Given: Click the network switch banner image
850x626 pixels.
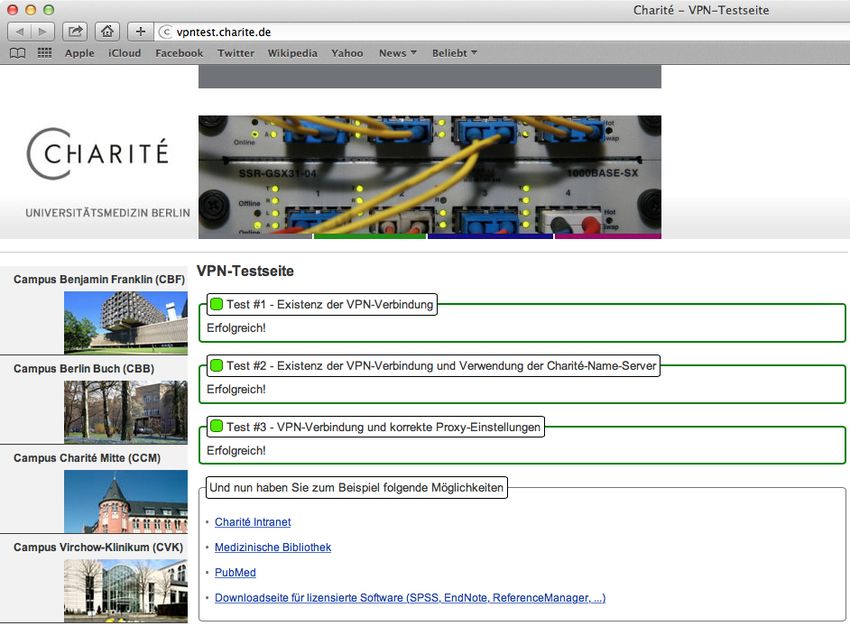Looking at the screenshot, I should [430, 175].
